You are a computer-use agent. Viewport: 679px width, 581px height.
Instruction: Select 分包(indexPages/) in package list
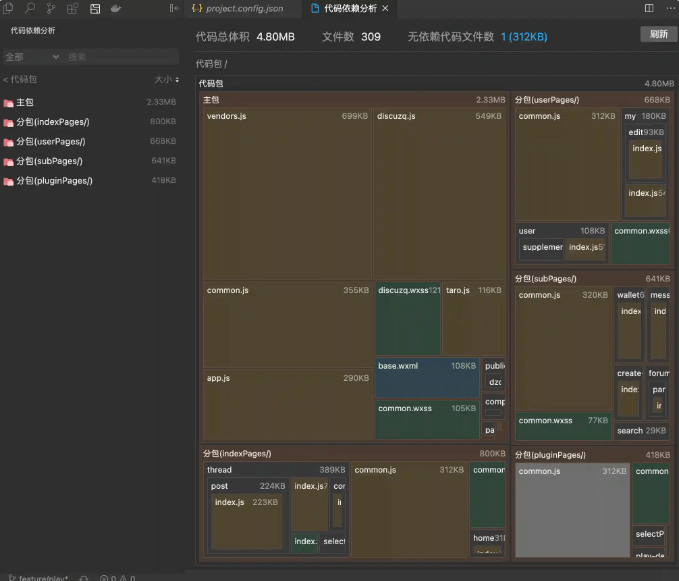(x=53, y=122)
